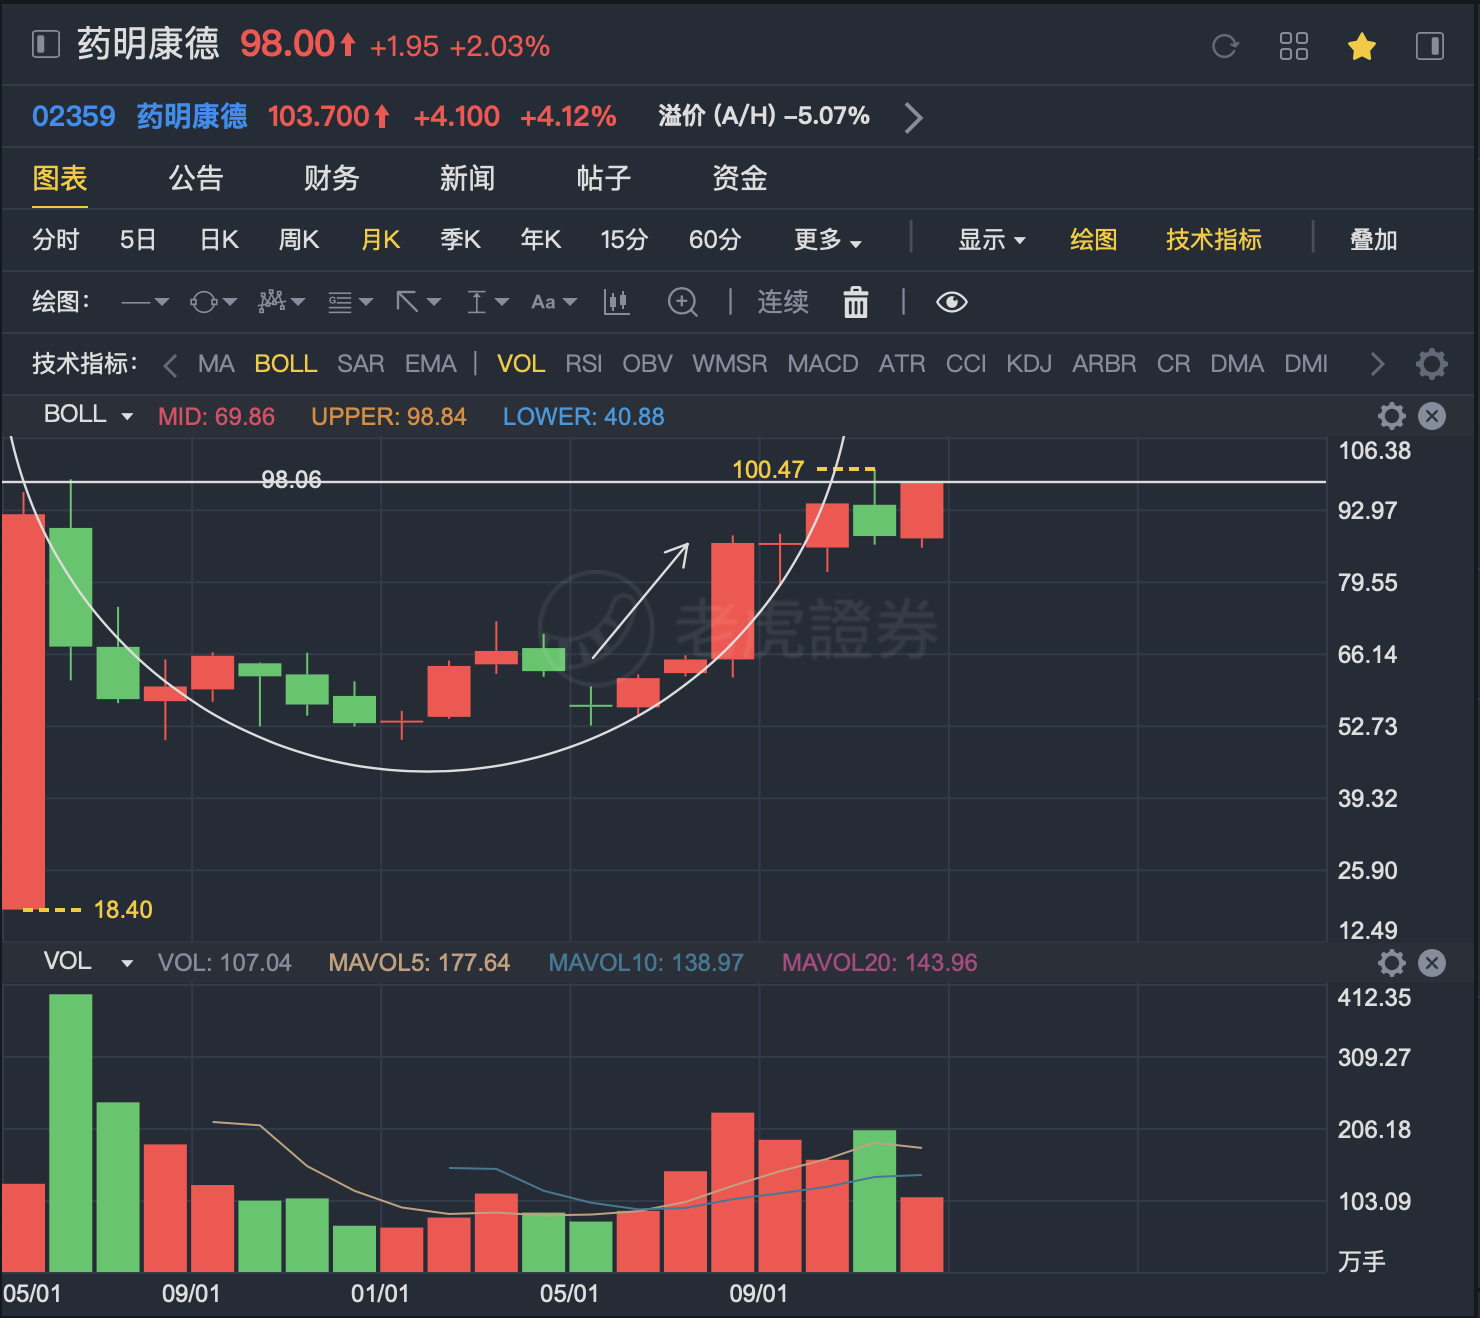Select the 60分 chart period

715,240
